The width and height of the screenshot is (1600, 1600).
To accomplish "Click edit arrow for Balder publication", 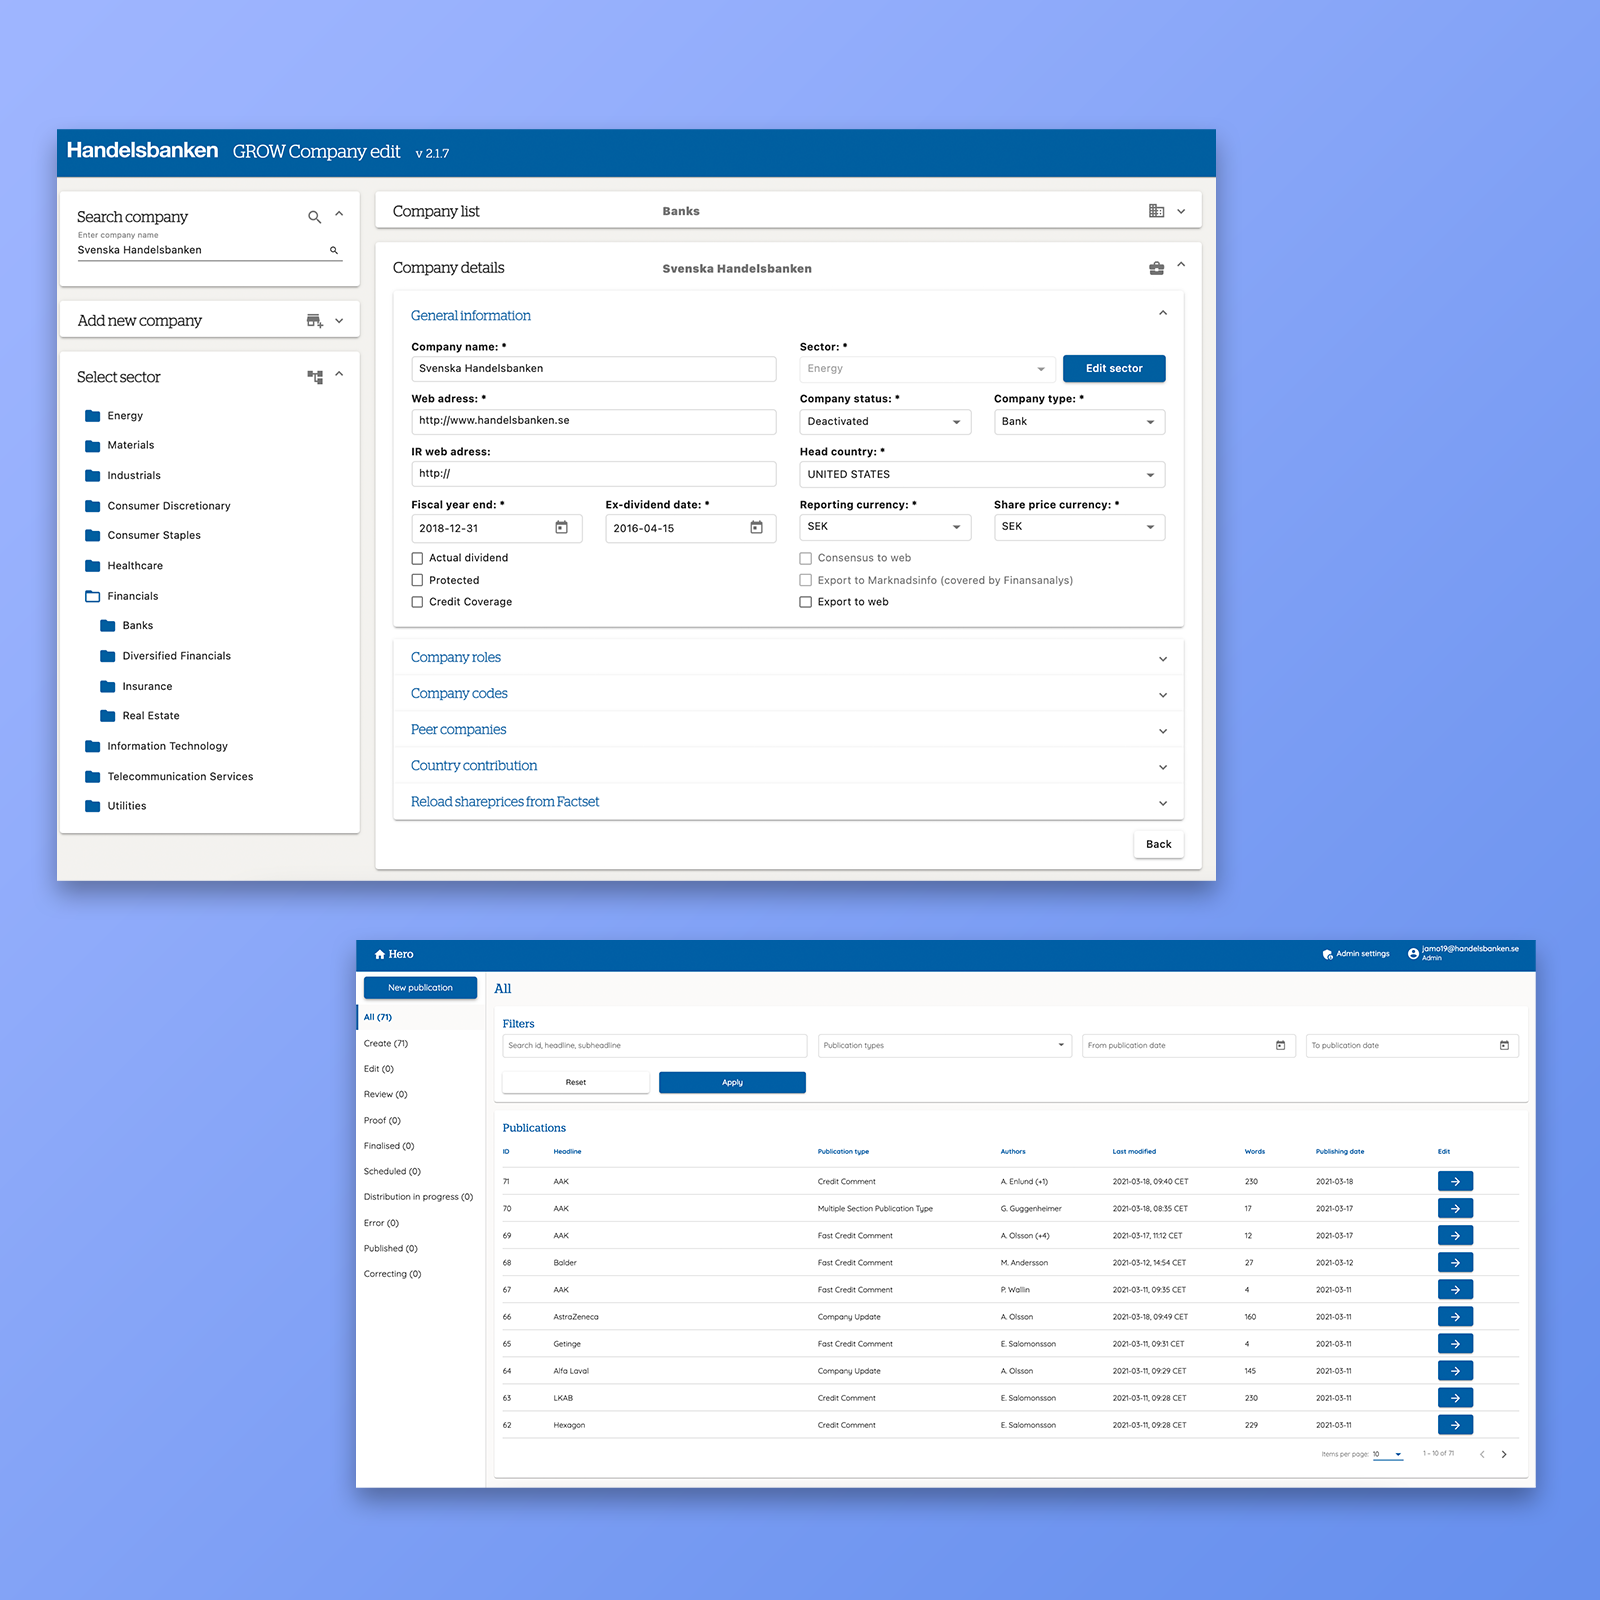I will point(1455,1263).
